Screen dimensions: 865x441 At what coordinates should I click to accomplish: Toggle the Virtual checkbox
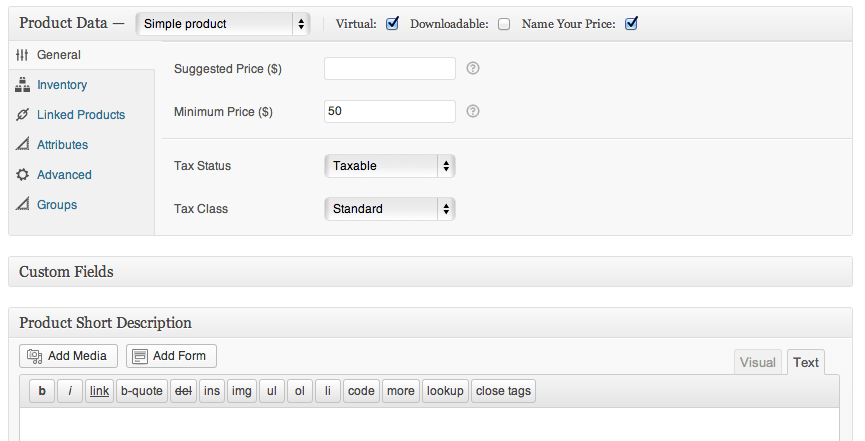[392, 23]
